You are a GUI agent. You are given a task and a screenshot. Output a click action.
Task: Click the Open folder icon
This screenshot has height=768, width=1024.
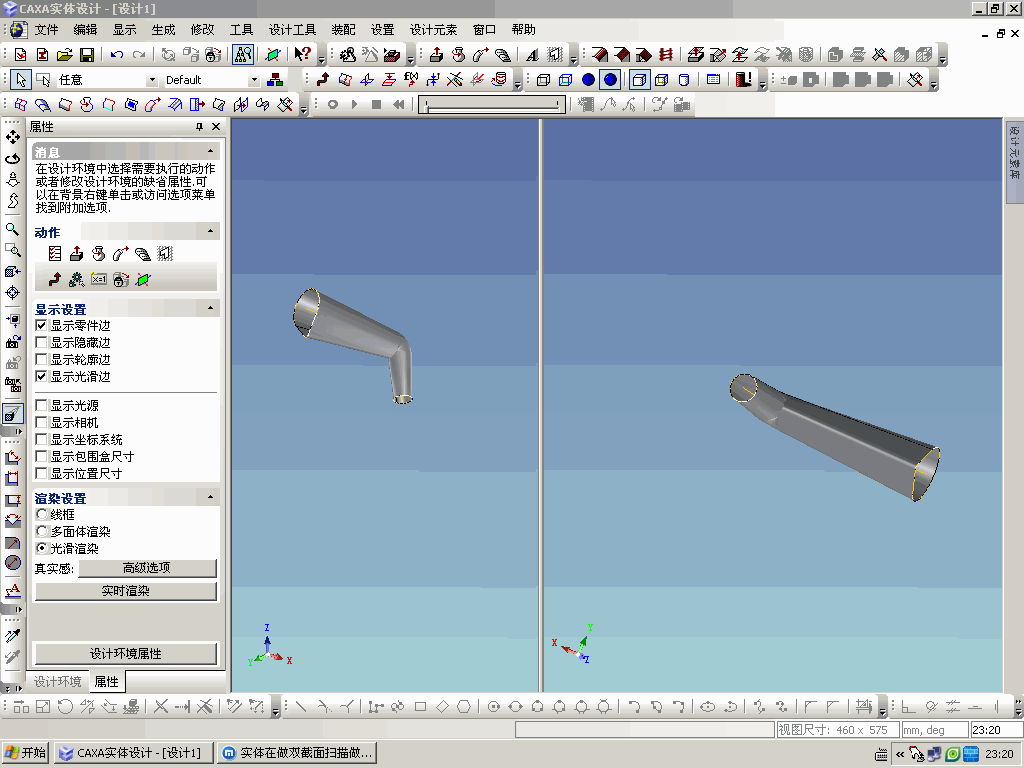click(x=64, y=55)
